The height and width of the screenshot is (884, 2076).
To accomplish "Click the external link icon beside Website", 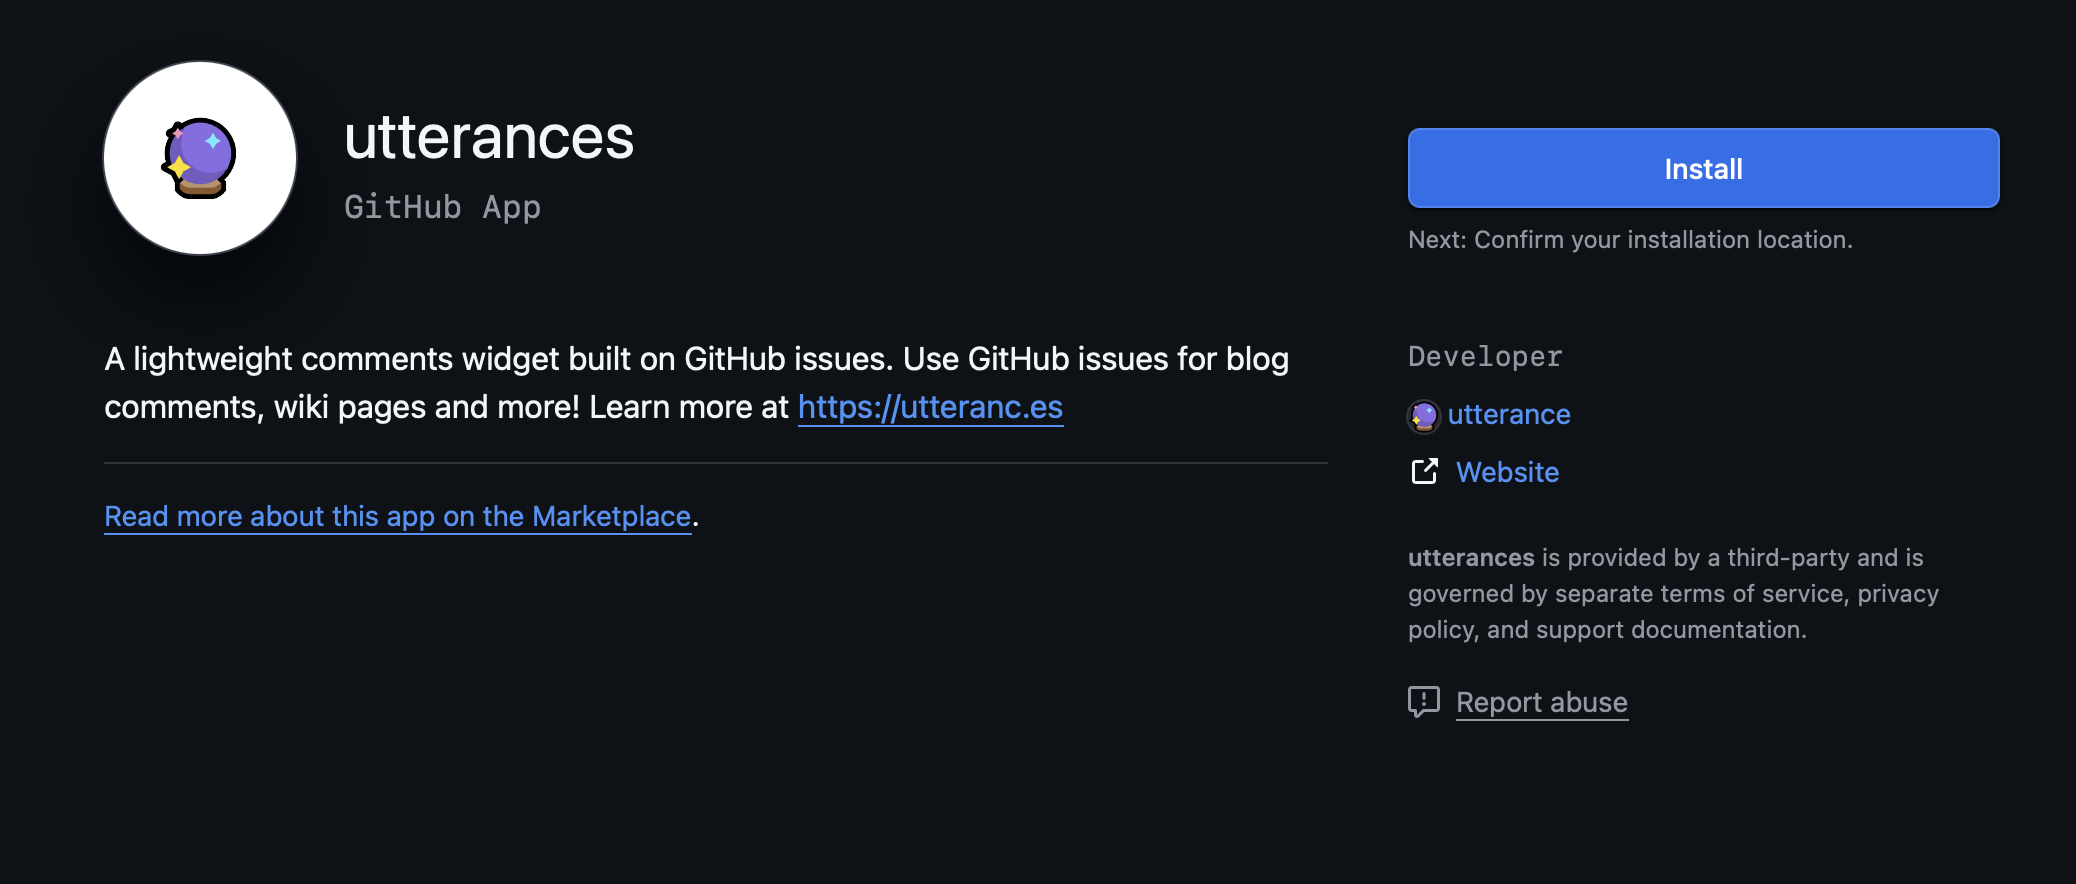I will tap(1424, 471).
